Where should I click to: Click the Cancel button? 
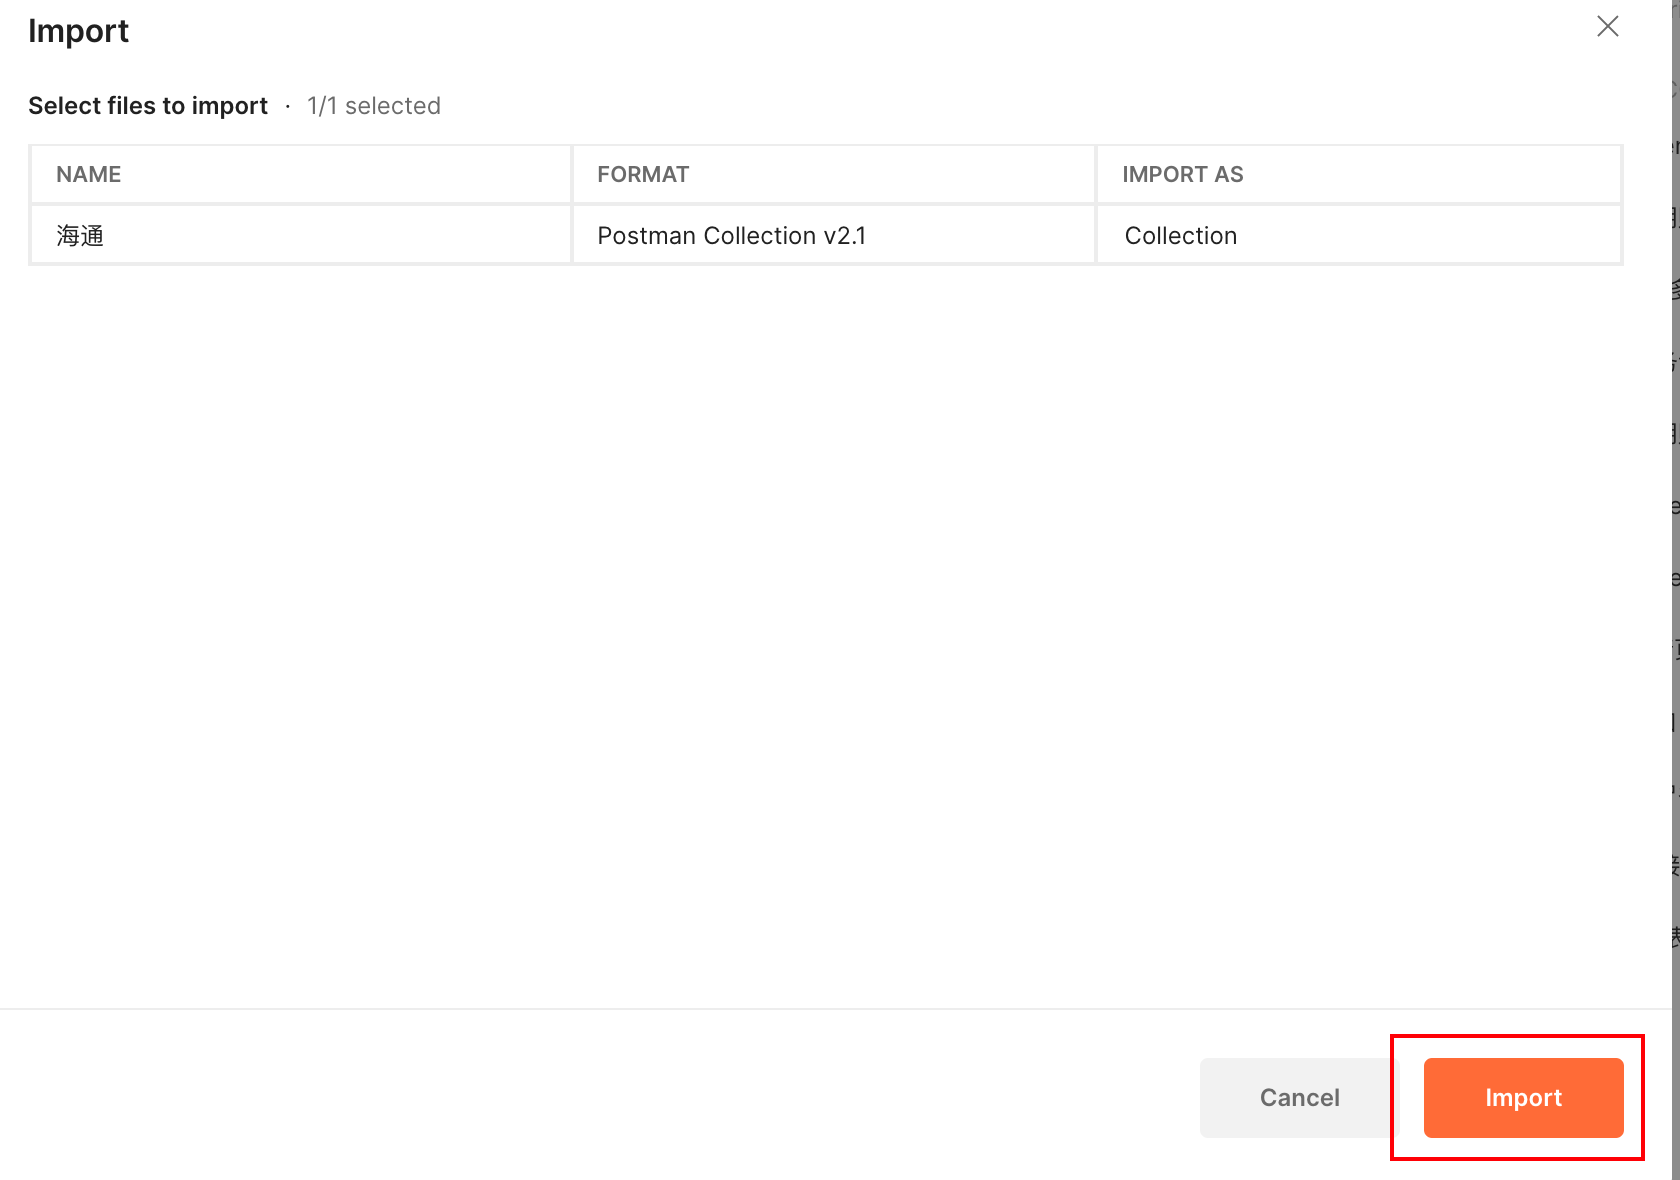pos(1298,1097)
